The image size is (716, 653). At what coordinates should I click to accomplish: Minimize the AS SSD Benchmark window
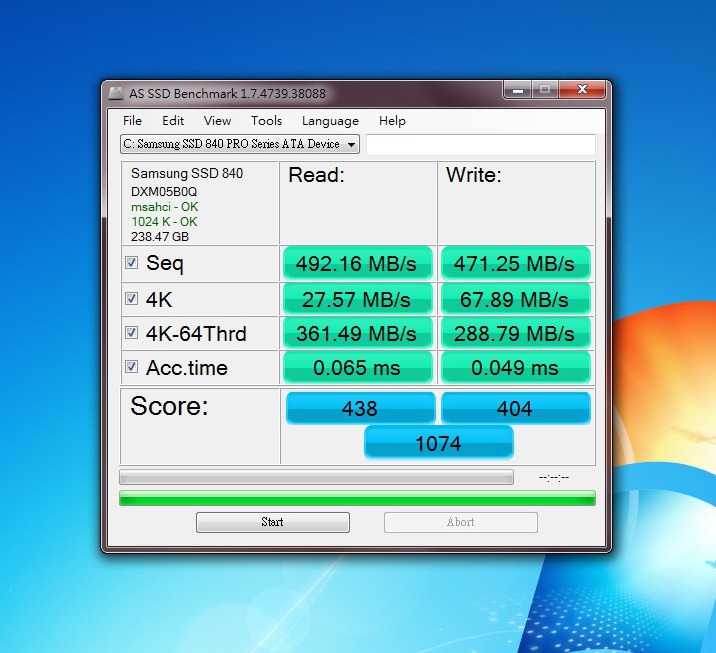(x=517, y=89)
